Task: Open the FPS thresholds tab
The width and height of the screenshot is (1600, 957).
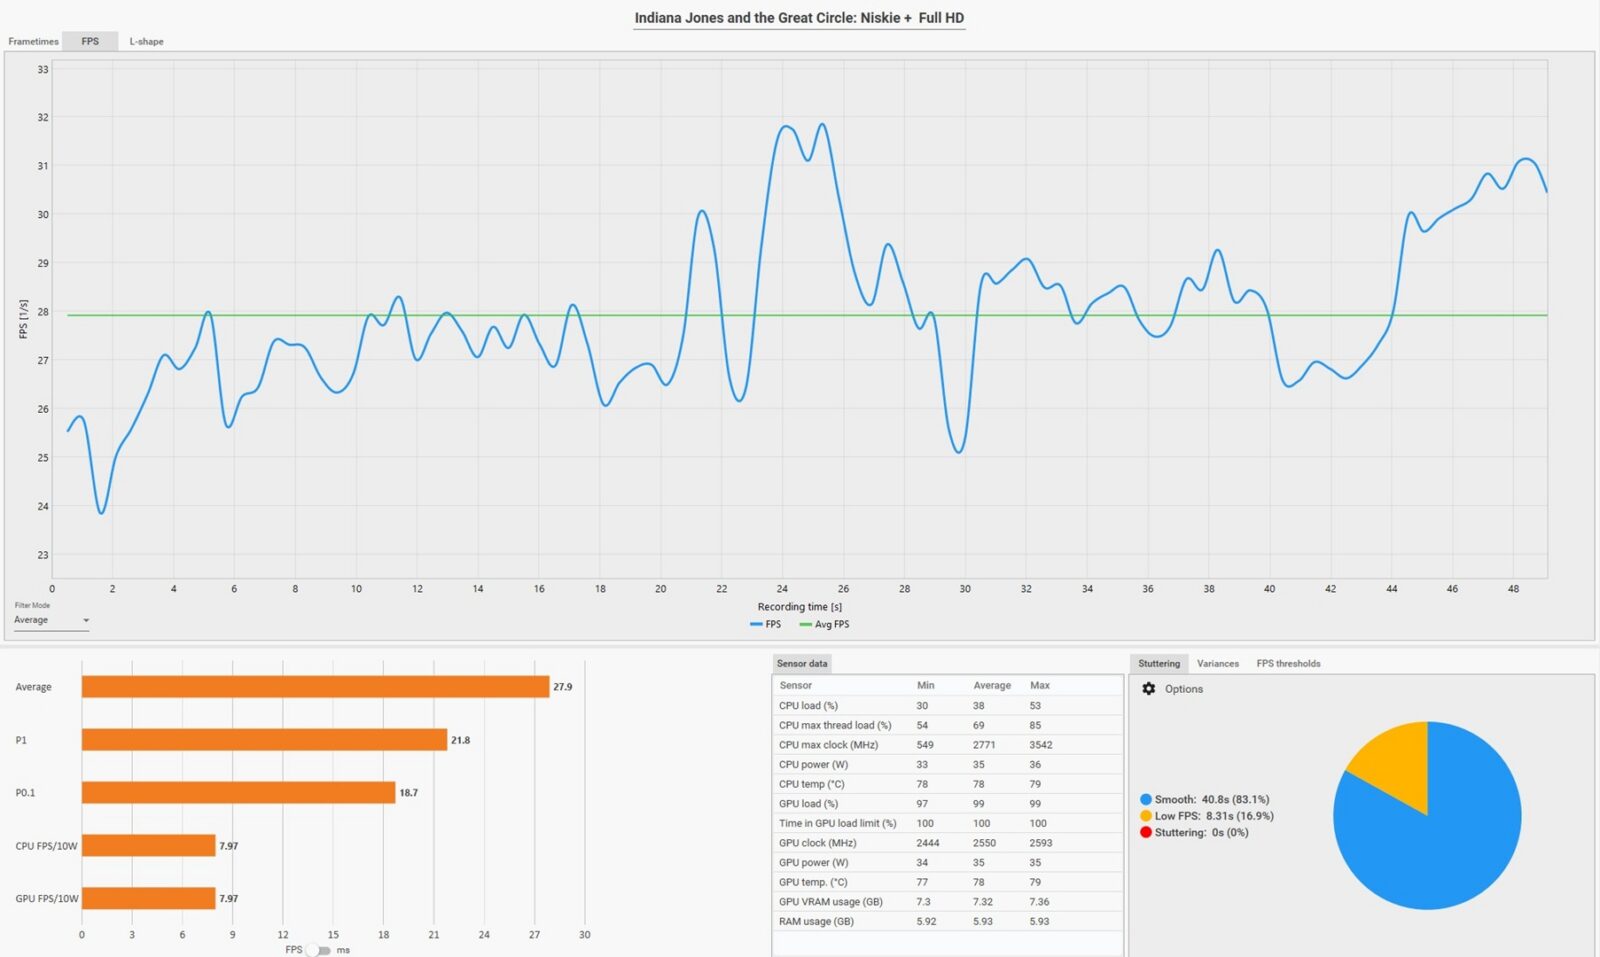Action: point(1288,664)
